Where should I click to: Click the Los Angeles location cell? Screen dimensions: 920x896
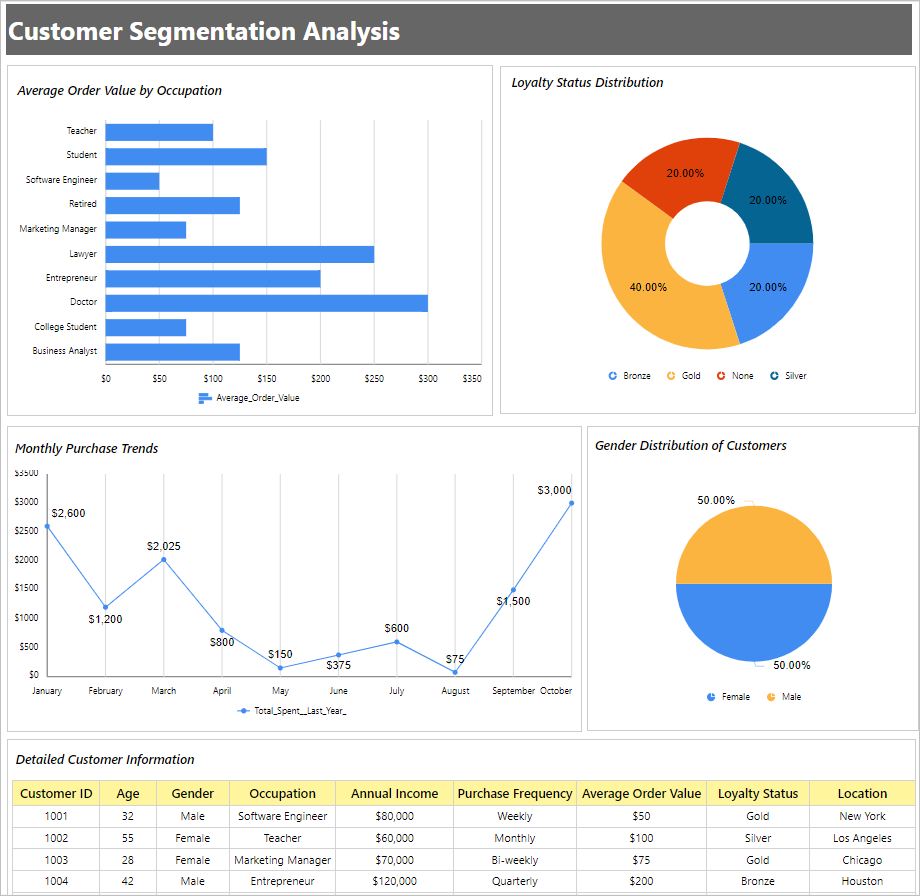(x=862, y=838)
